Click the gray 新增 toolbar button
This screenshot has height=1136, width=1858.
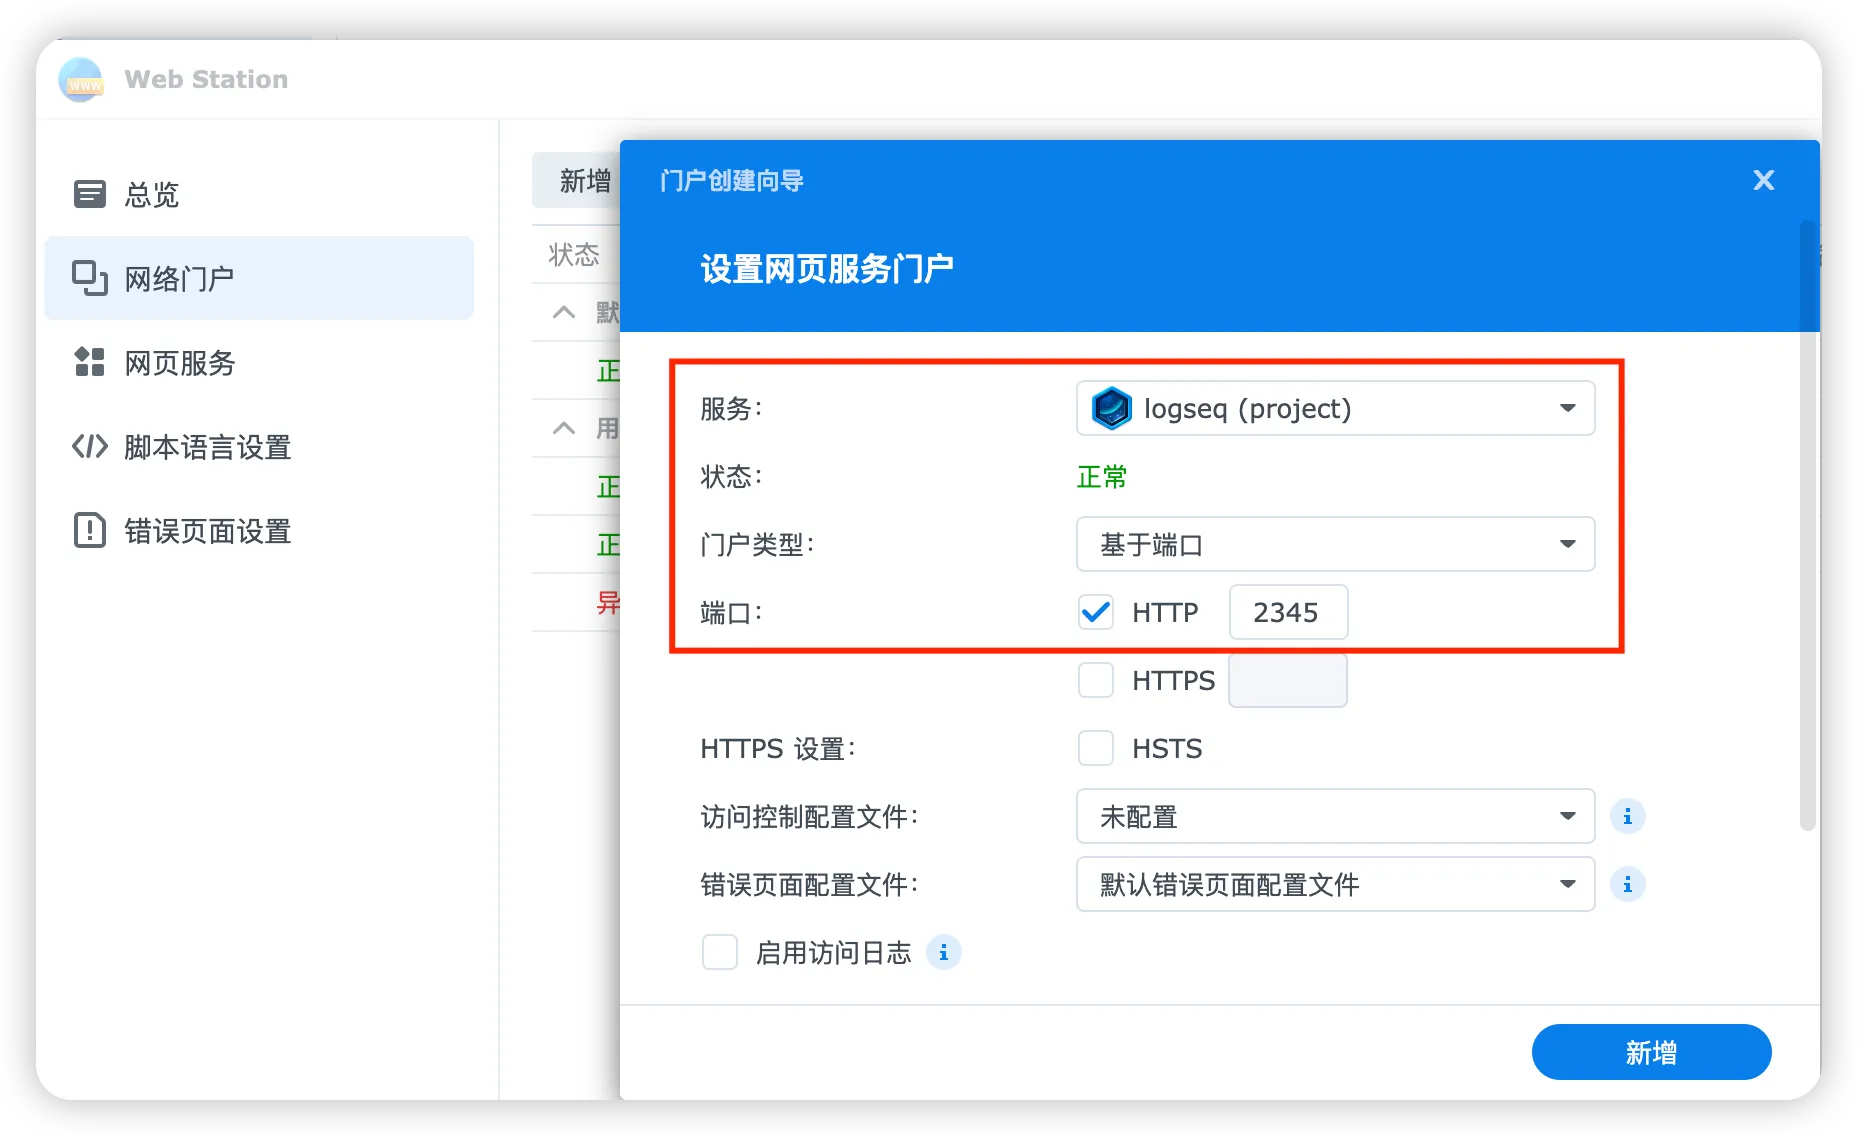(577, 180)
